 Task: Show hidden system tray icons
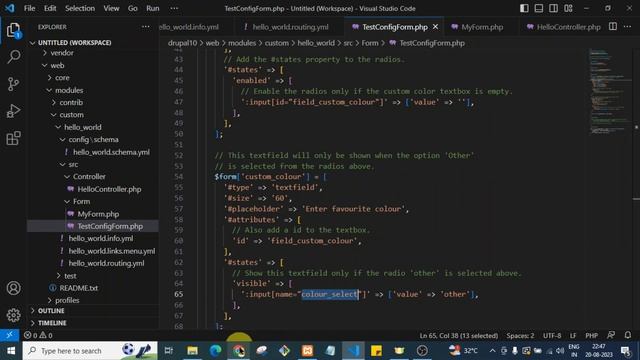pos(493,351)
